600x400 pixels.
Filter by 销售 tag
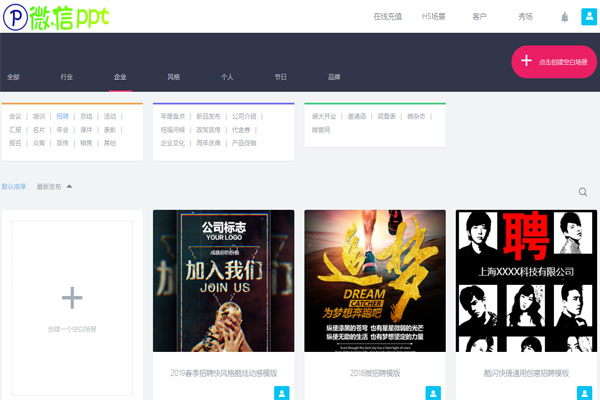tap(86, 143)
